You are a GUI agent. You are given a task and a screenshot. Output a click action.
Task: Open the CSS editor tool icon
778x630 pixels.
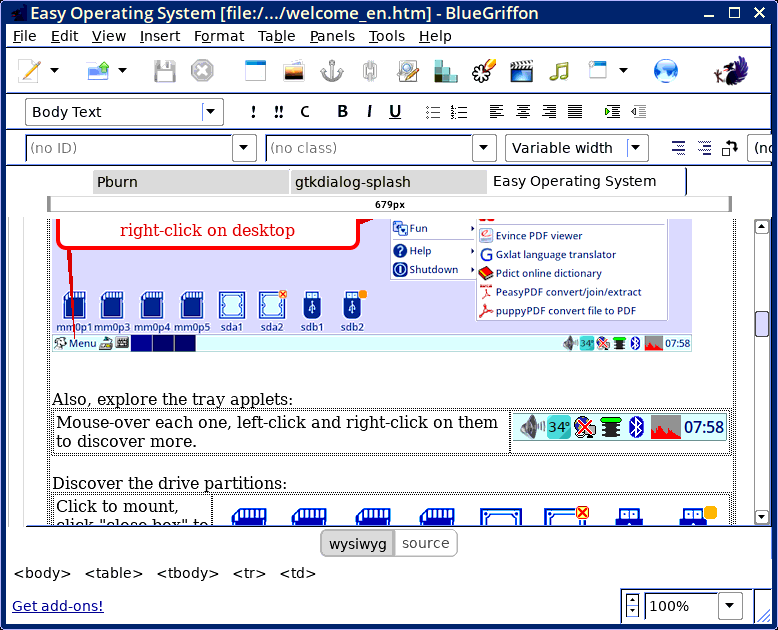pos(408,71)
